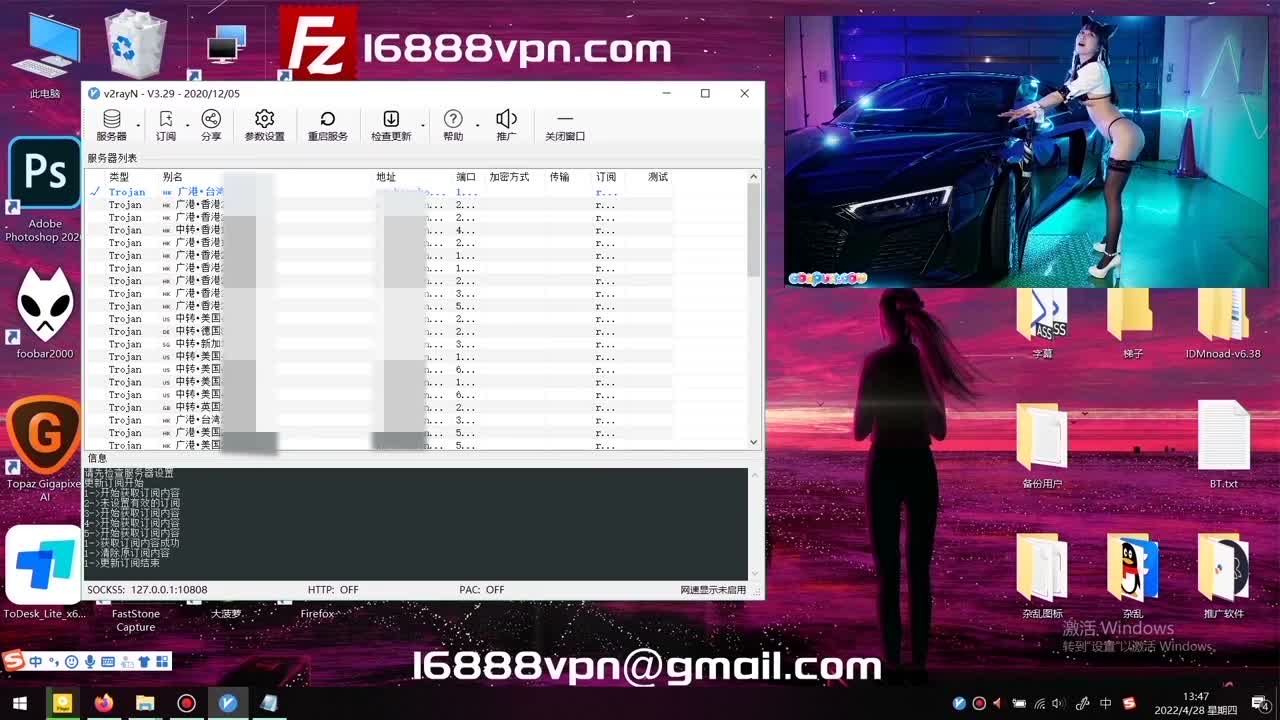1280x720 pixels.
Task: Click 网速显示未启用 status text
Action: [x=713, y=590]
